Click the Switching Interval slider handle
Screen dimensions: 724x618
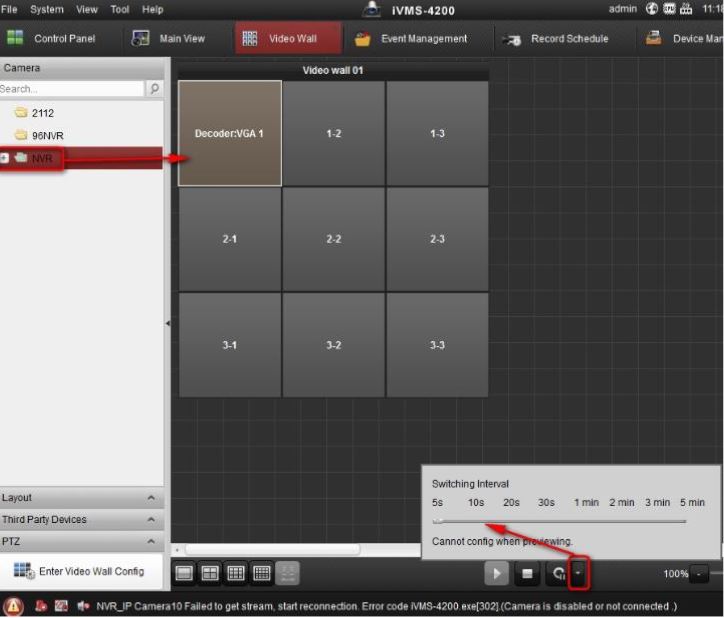438,521
